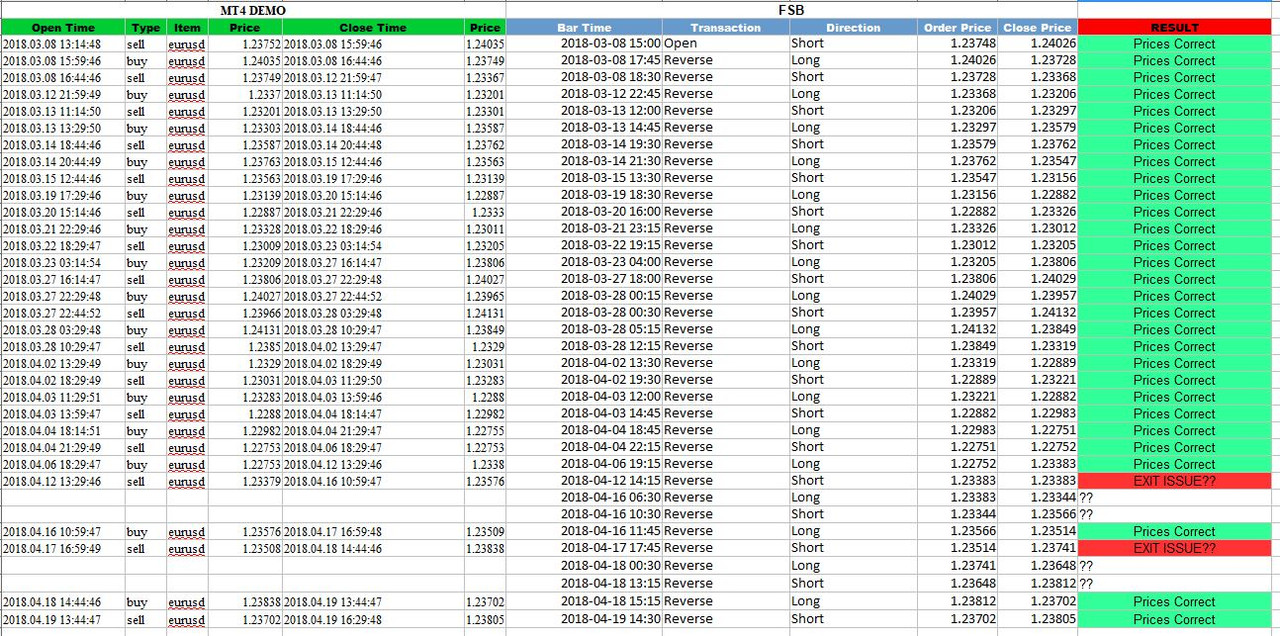The image size is (1280, 636).
Task: Select bar time 2018-03-08 15:00
Action: 611,44
